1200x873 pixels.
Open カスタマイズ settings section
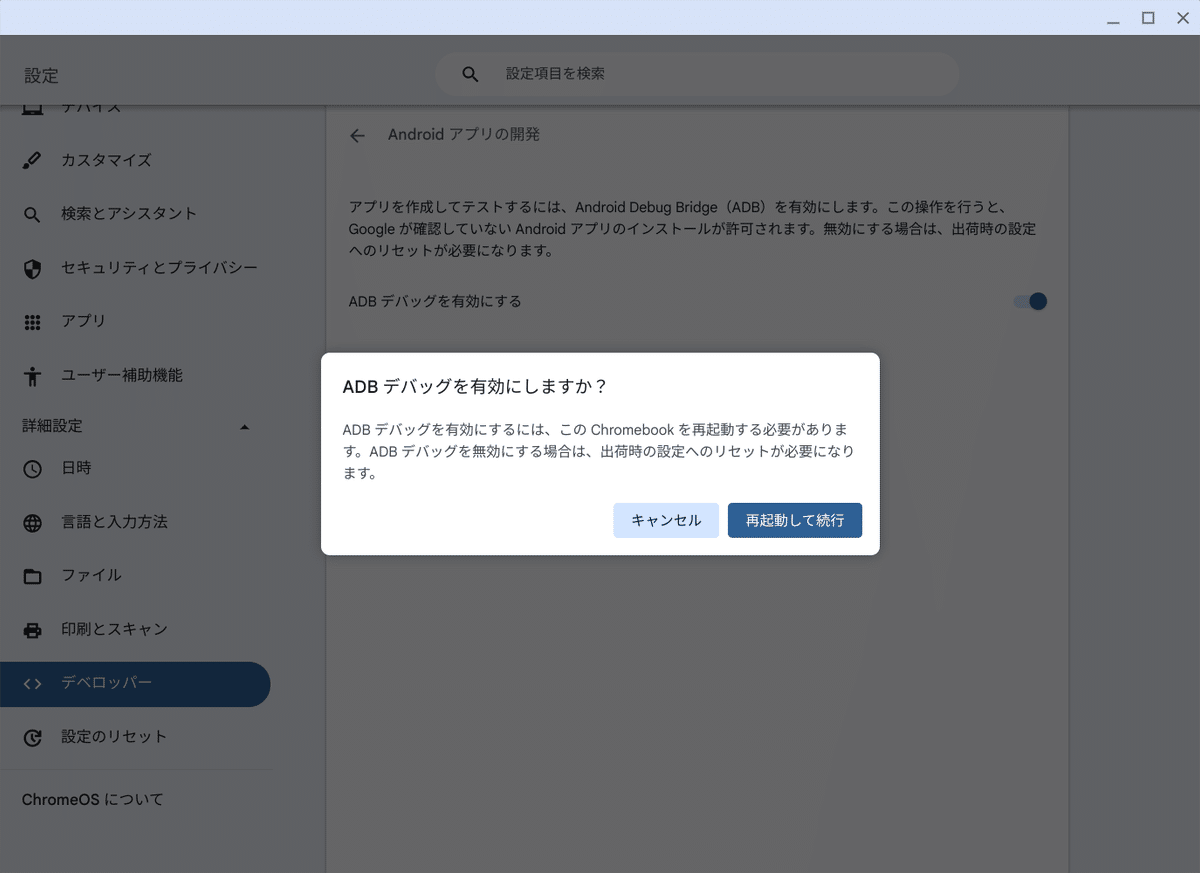135,160
